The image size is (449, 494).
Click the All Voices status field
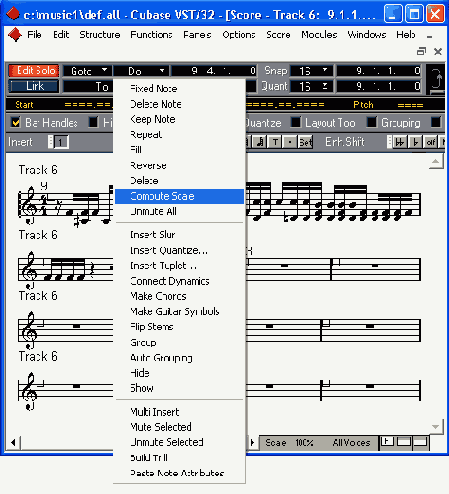point(351,443)
